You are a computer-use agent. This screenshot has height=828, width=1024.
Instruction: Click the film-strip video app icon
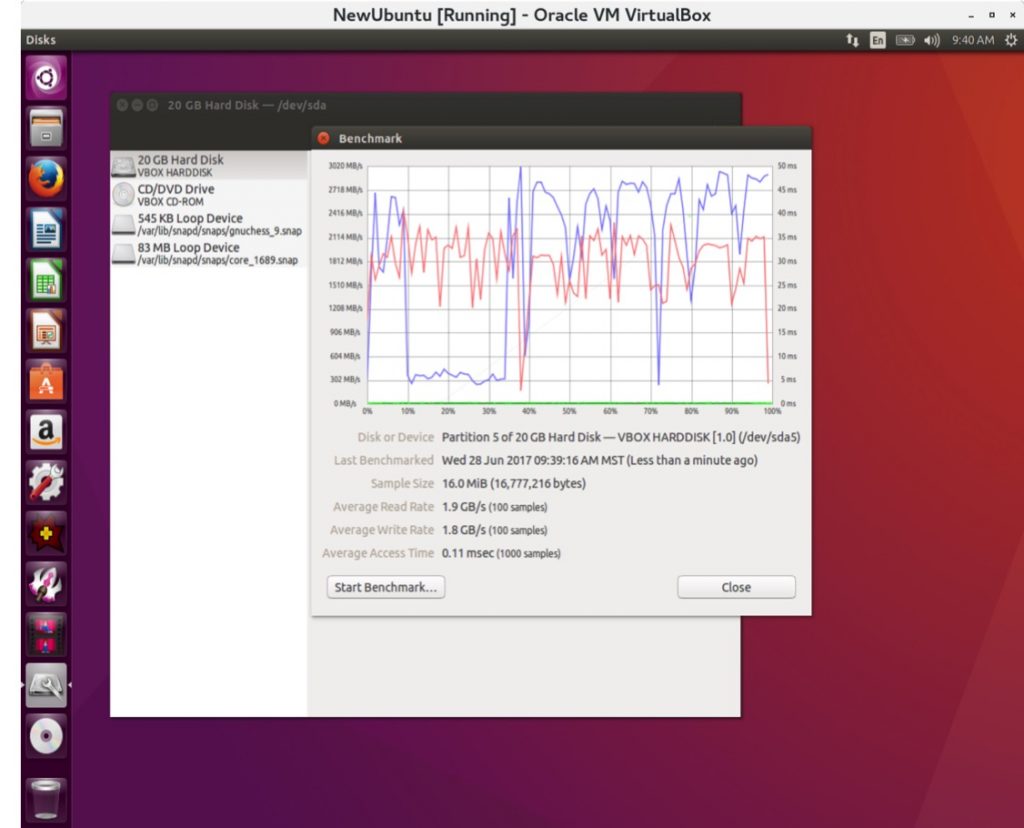point(46,634)
